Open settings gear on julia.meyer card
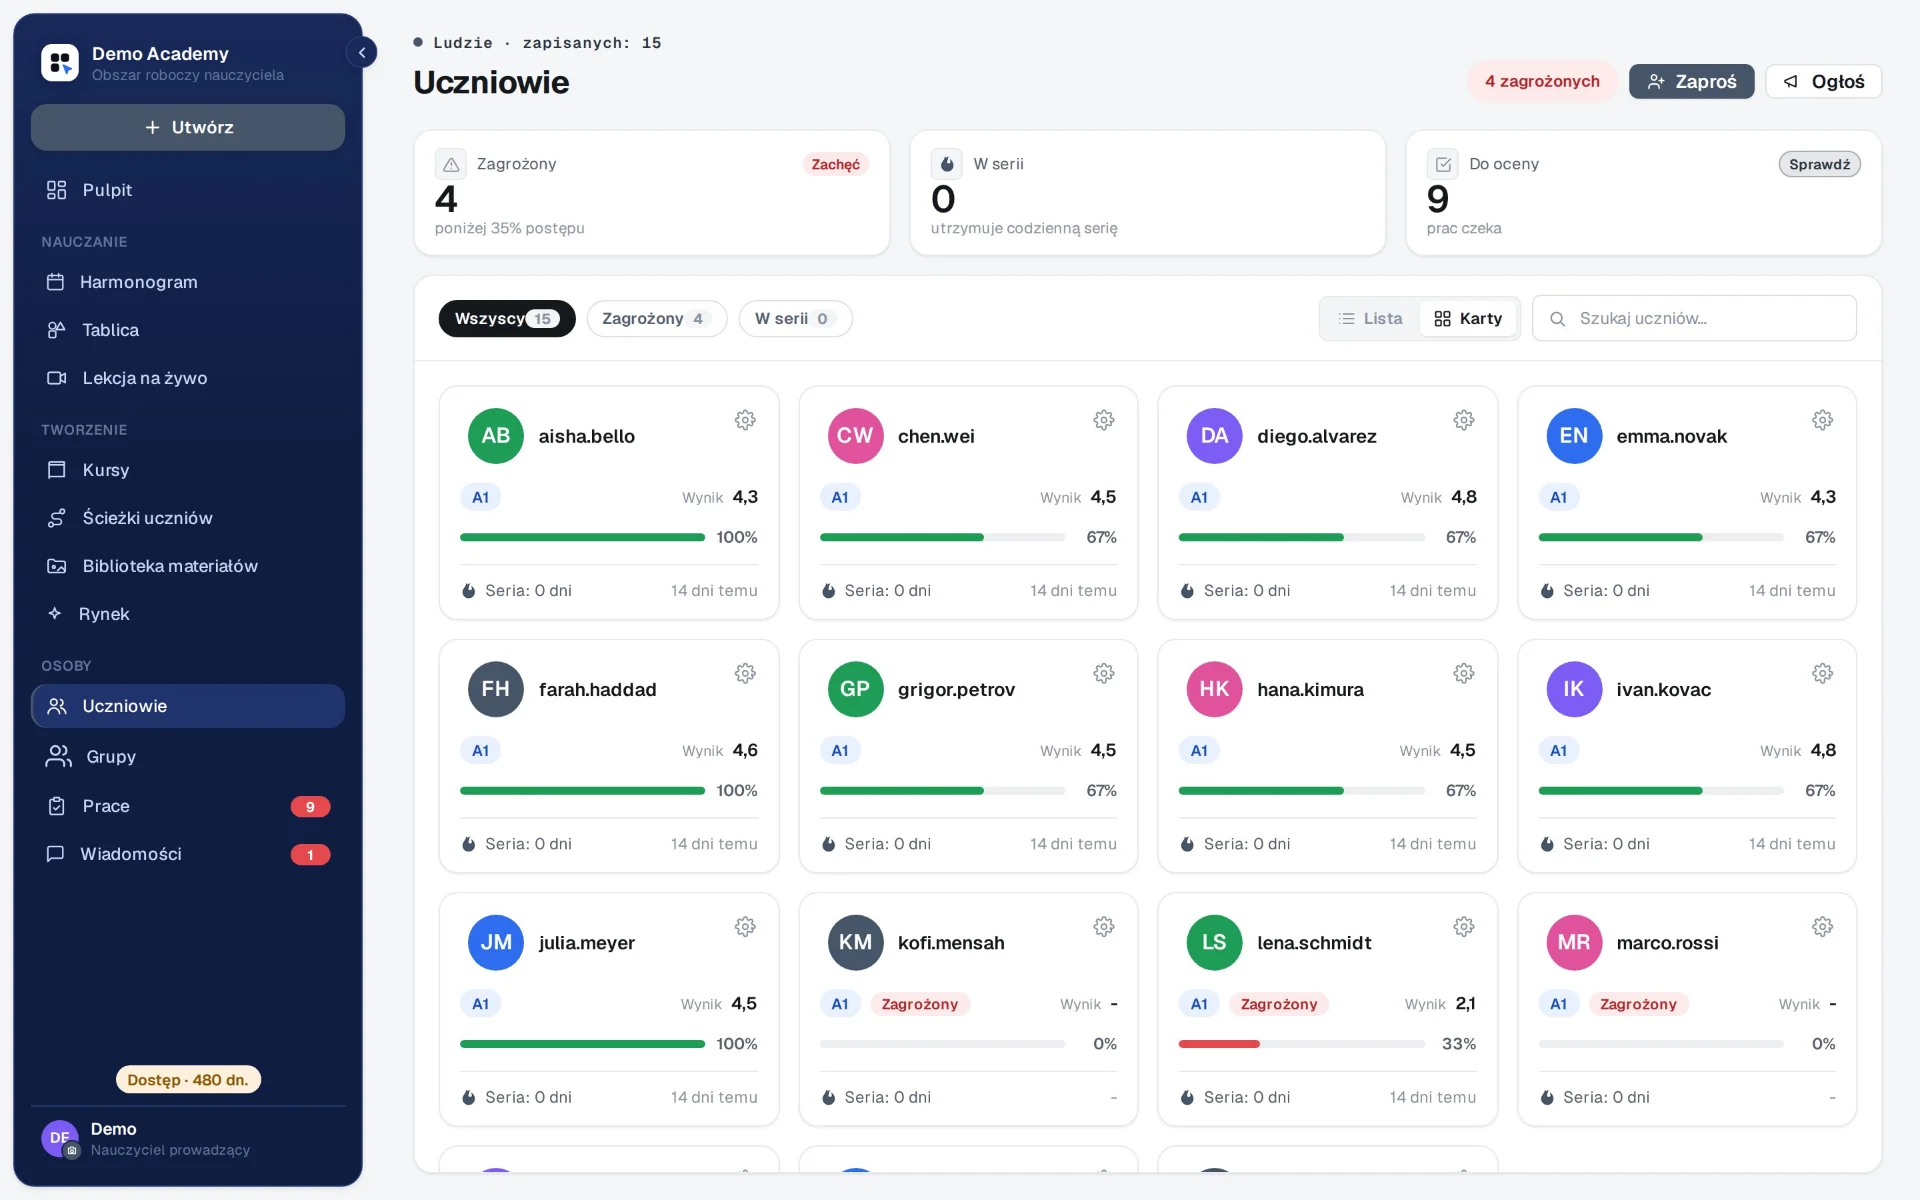Screen dimensions: 1920x1200 point(745,927)
